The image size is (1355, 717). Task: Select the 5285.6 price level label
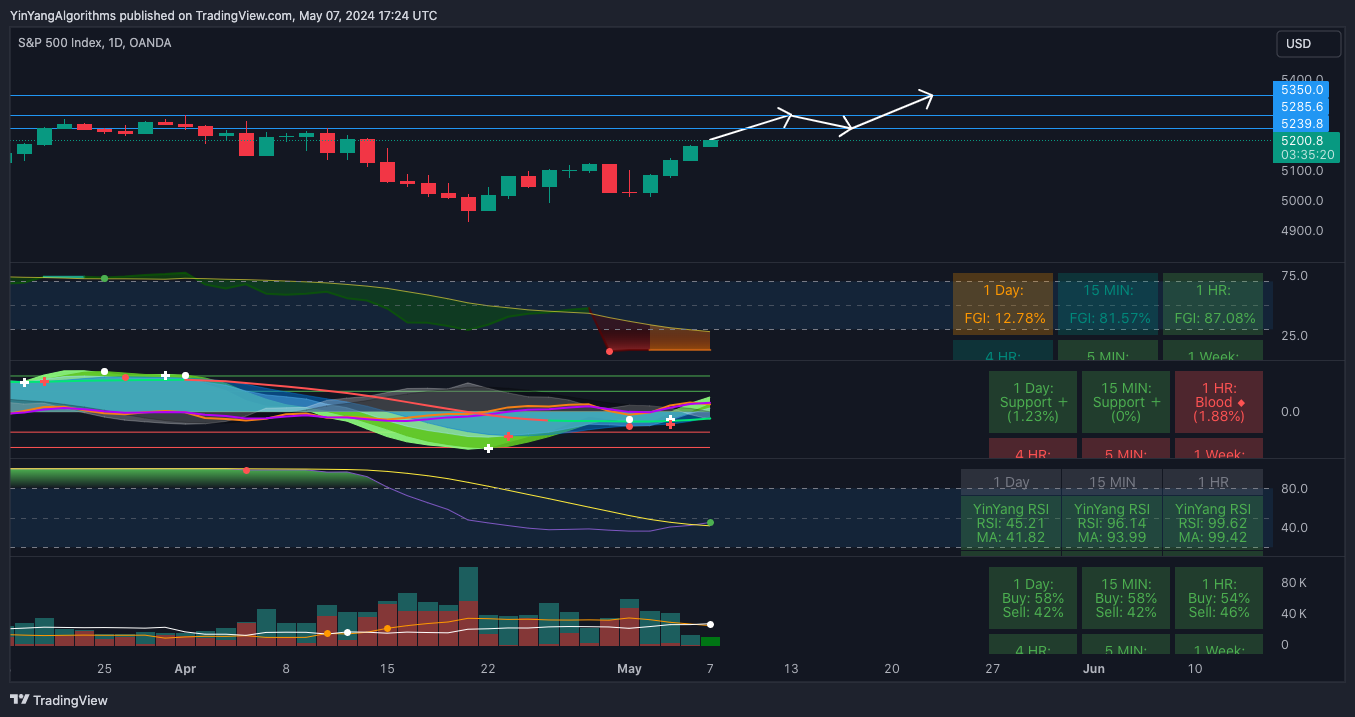[x=1300, y=106]
